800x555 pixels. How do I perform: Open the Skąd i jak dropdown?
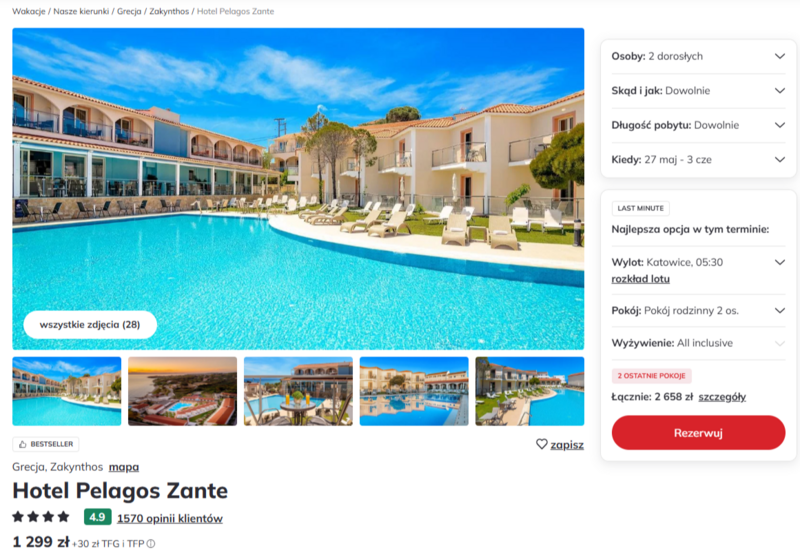pyautogui.click(x=698, y=91)
